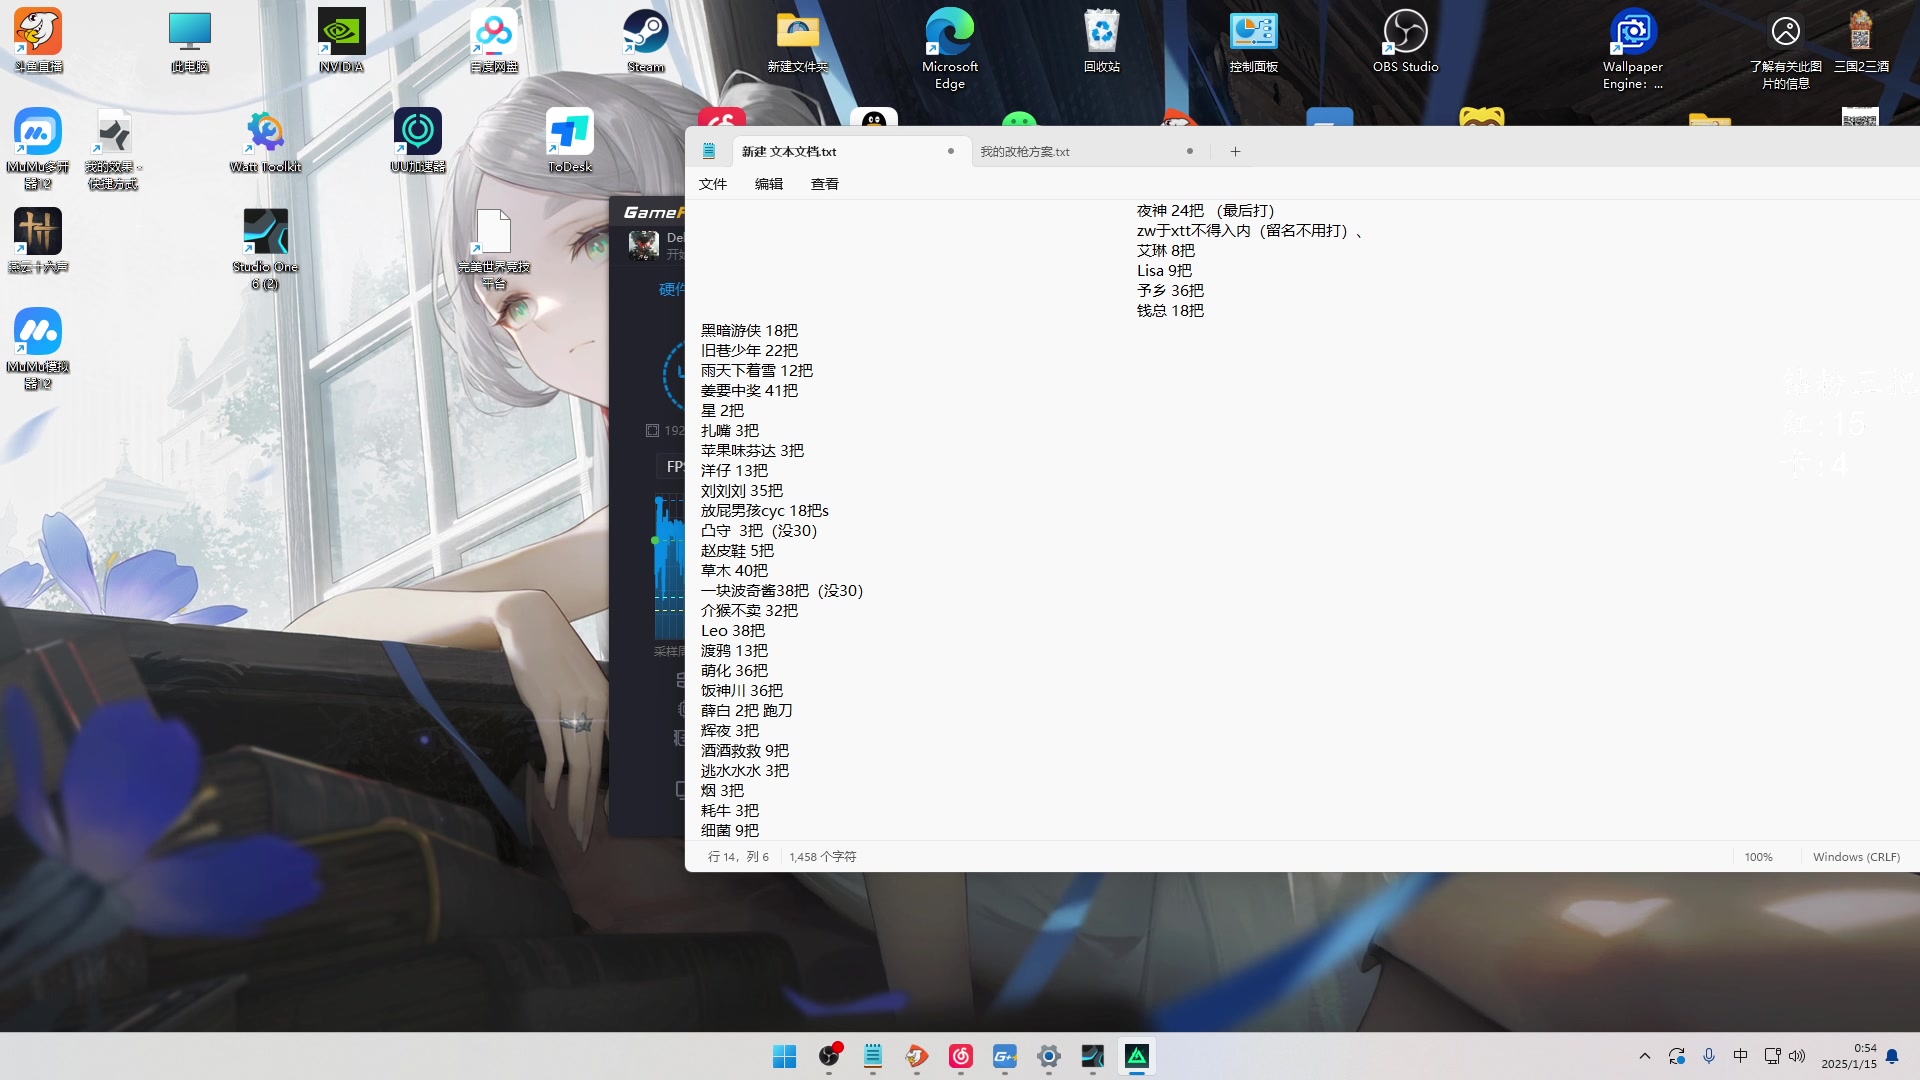Open the 控制面板 desktop icon

click(x=1254, y=40)
